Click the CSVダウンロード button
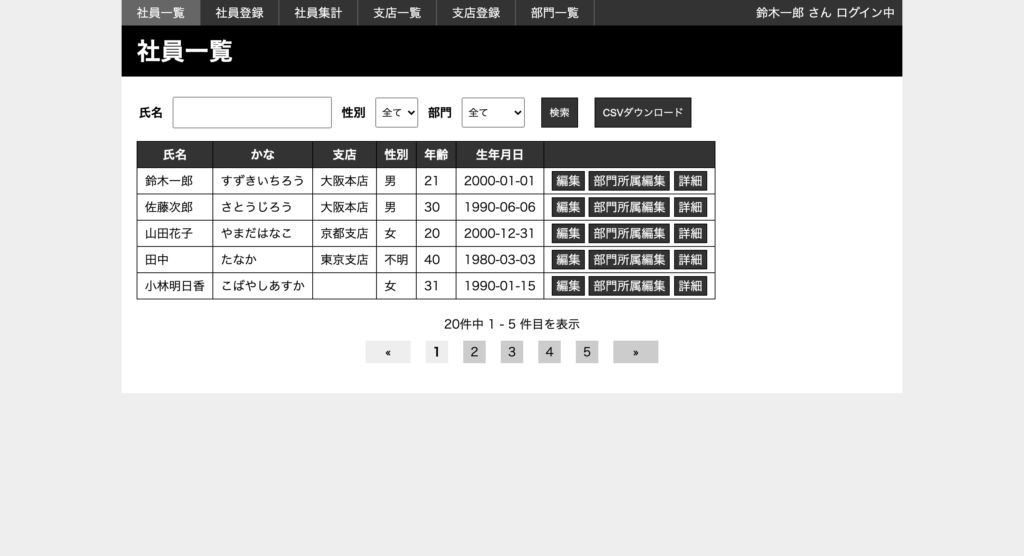The image size is (1024, 556). pos(643,113)
